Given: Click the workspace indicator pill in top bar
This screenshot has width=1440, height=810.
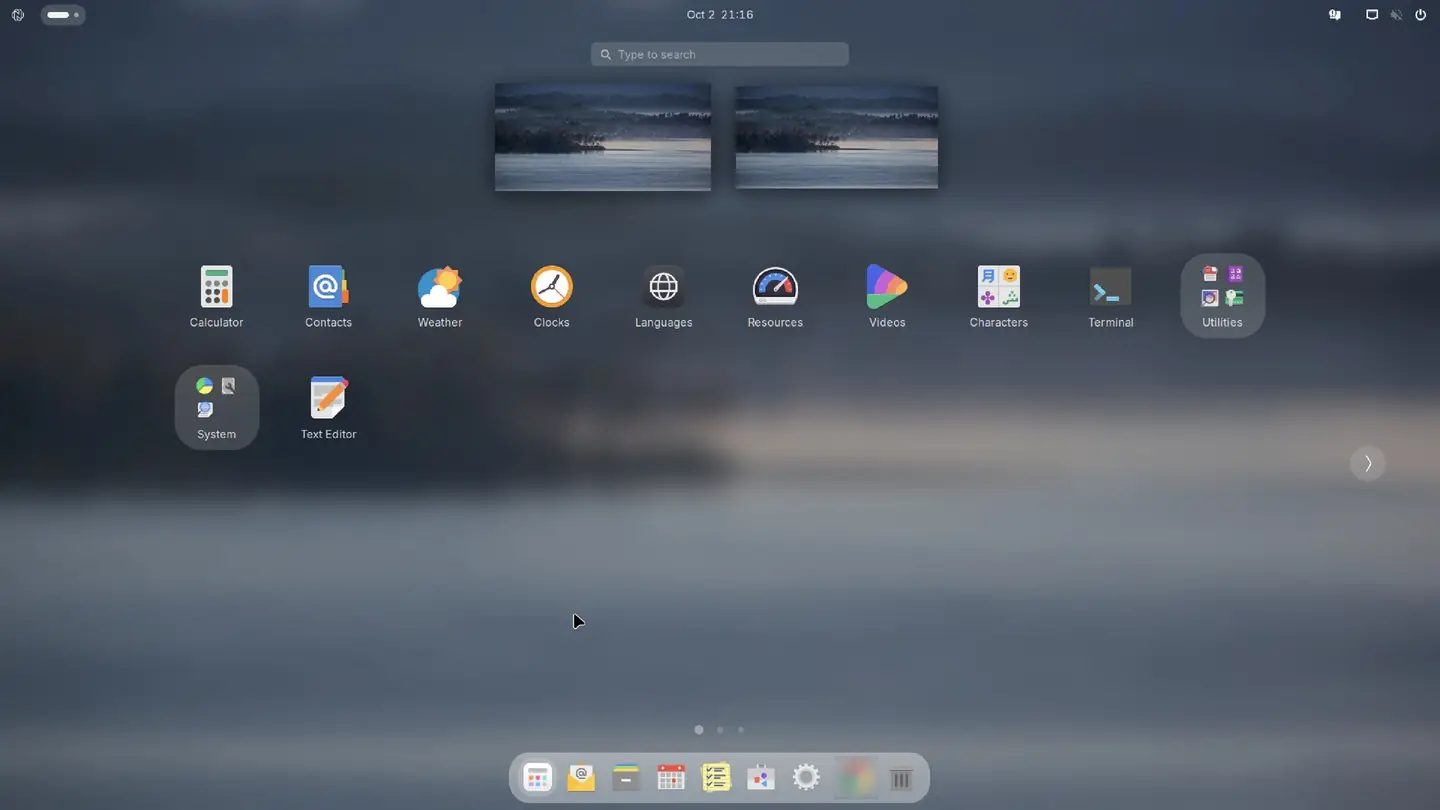Looking at the screenshot, I should pyautogui.click(x=63, y=15).
